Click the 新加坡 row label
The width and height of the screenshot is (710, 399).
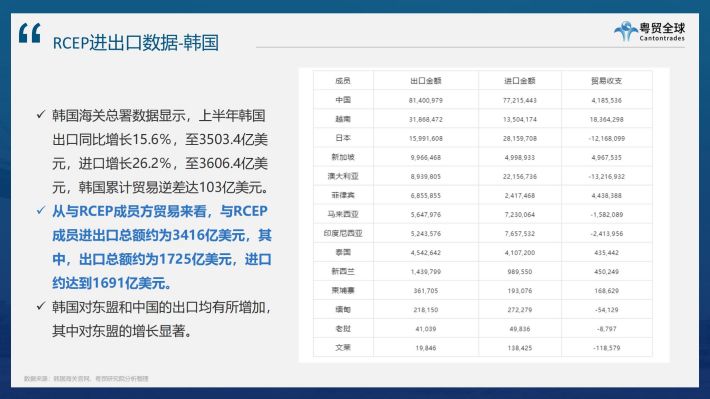[343, 157]
